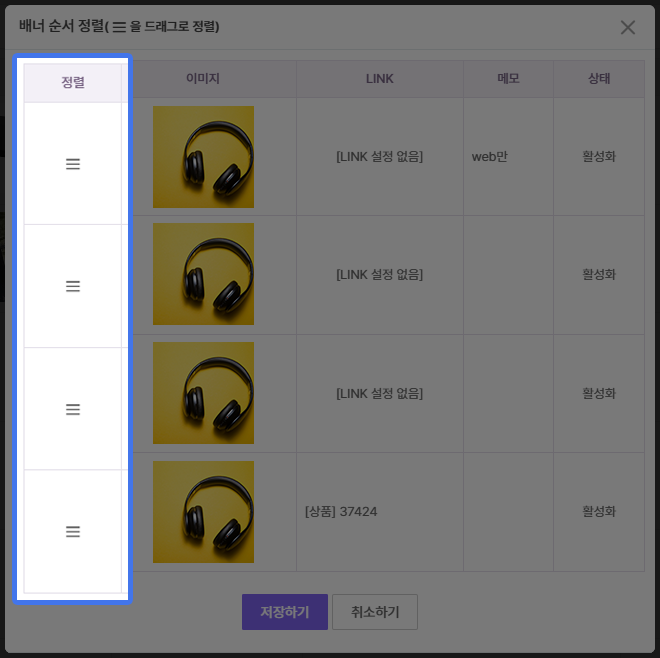Click the fourth row's headphone thumbnail

tap(203, 512)
